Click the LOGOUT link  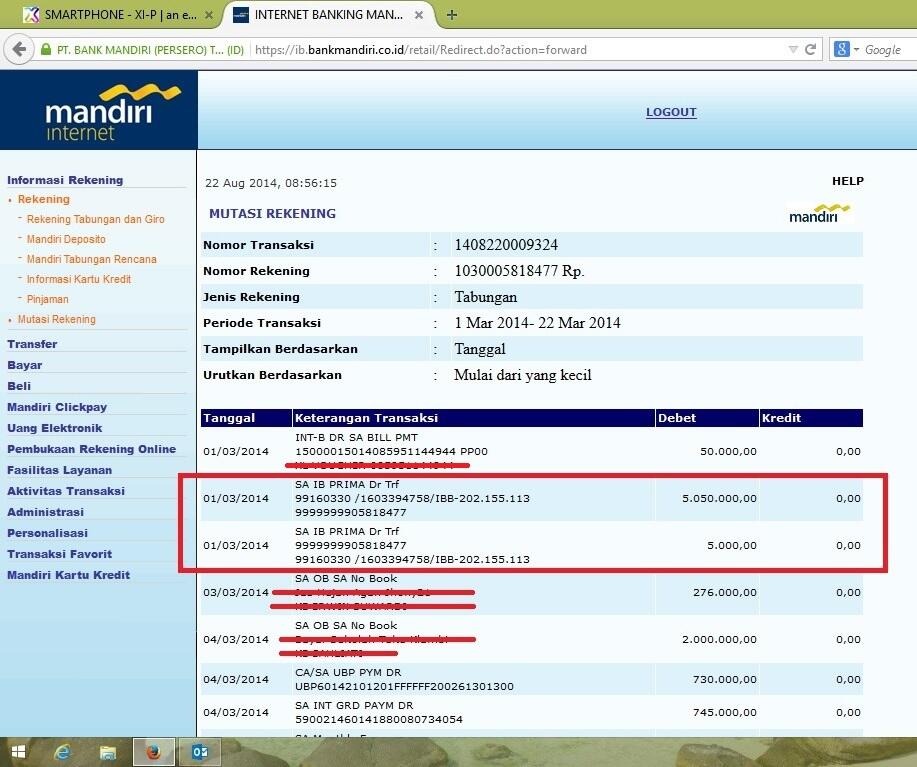[671, 112]
